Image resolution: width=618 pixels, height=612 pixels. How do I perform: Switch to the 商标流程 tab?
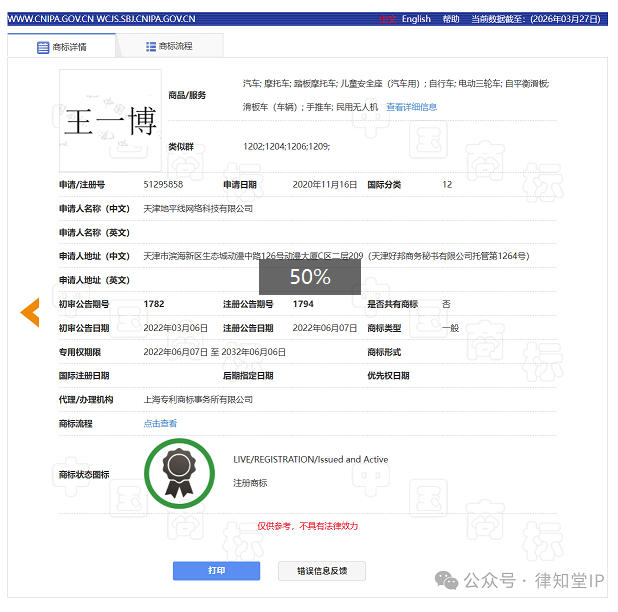click(169, 46)
